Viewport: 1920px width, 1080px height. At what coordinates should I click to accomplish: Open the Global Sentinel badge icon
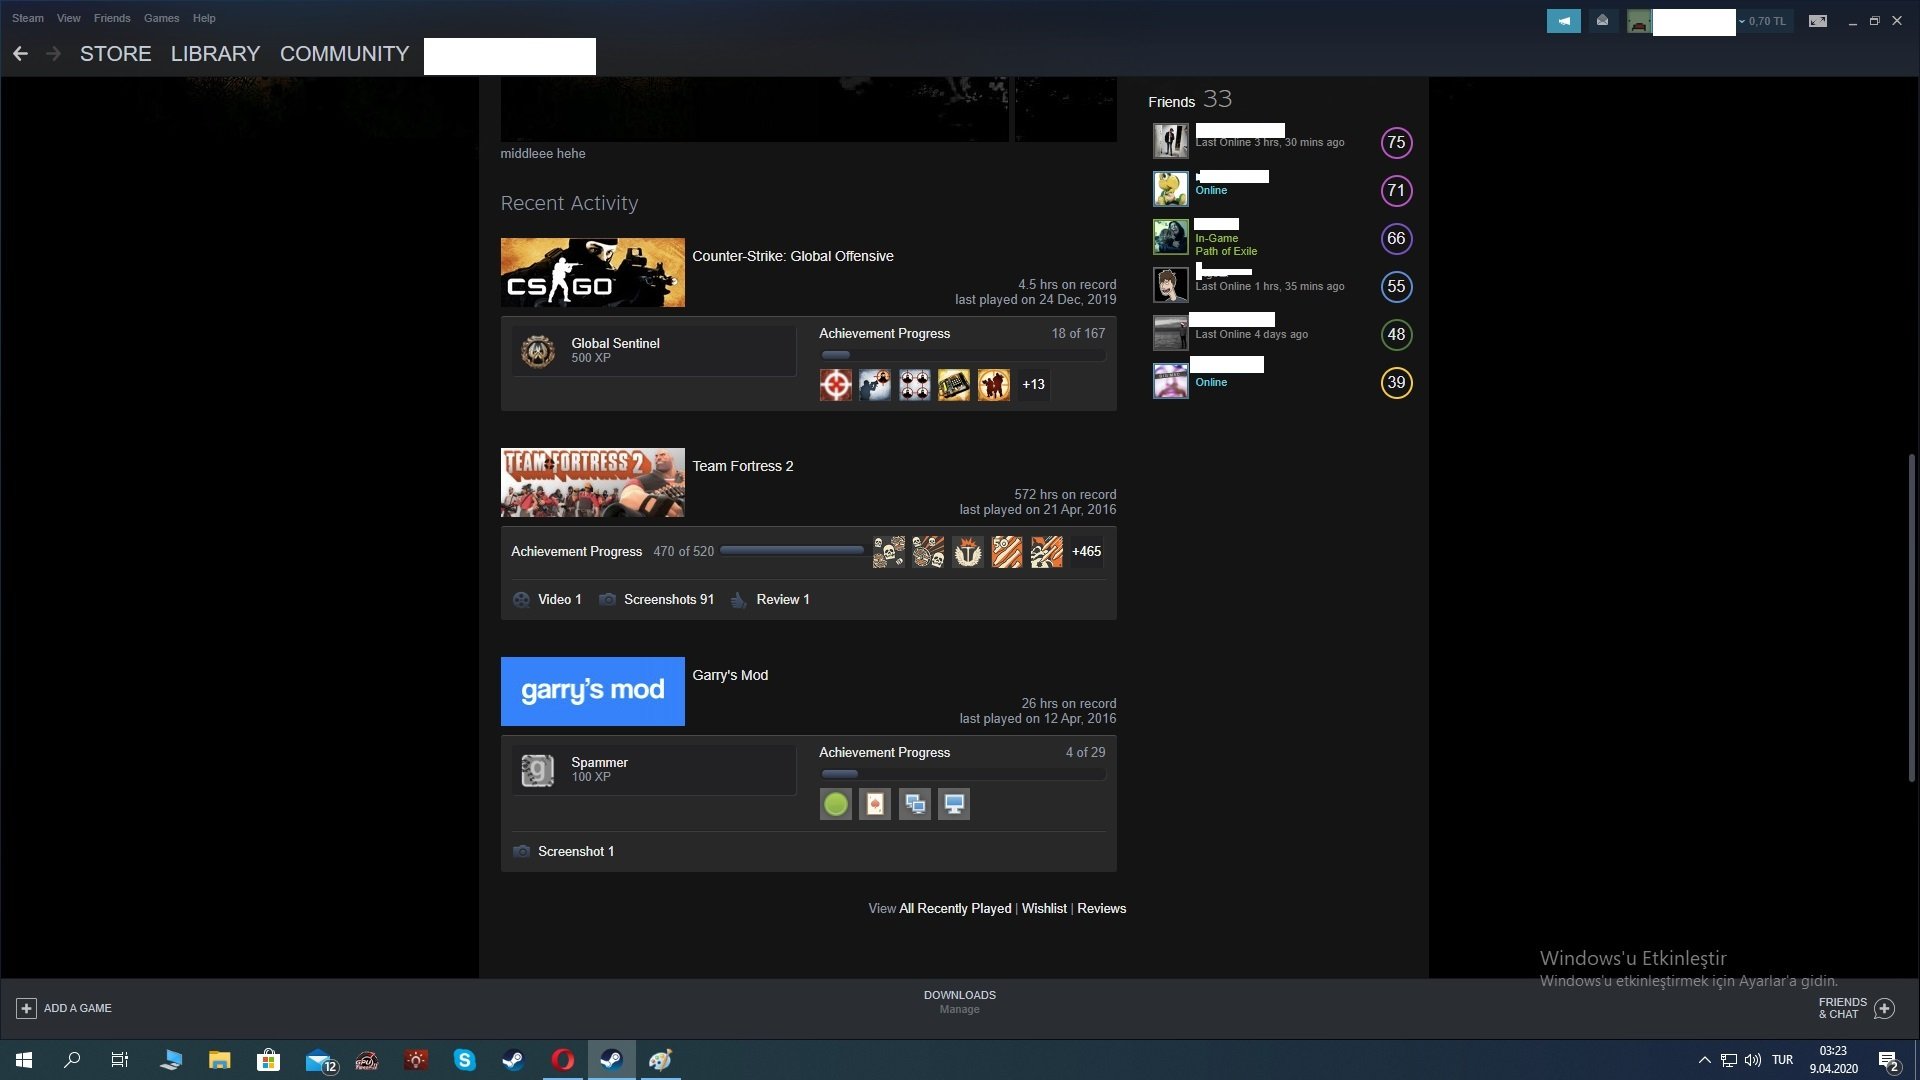pyautogui.click(x=538, y=351)
